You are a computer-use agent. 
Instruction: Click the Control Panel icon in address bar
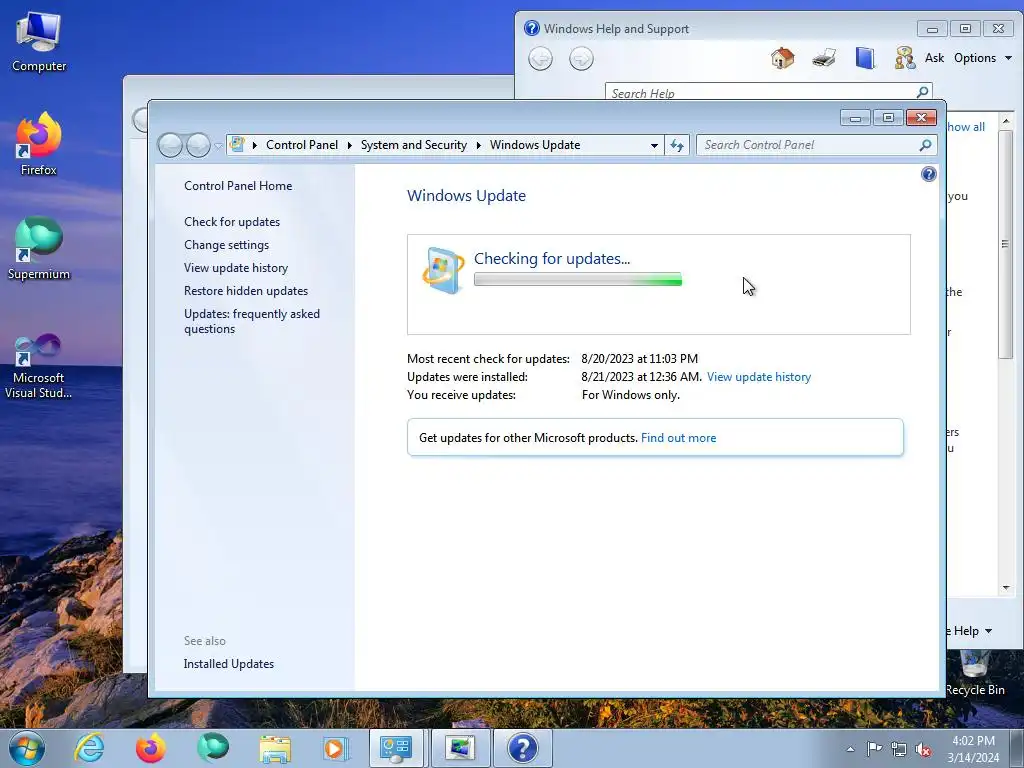238,144
